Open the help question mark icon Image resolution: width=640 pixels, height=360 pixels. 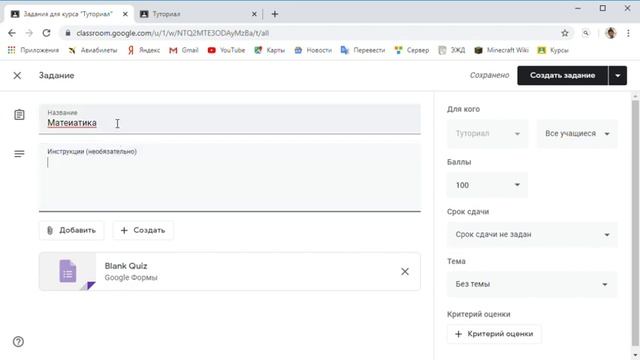coord(18,342)
